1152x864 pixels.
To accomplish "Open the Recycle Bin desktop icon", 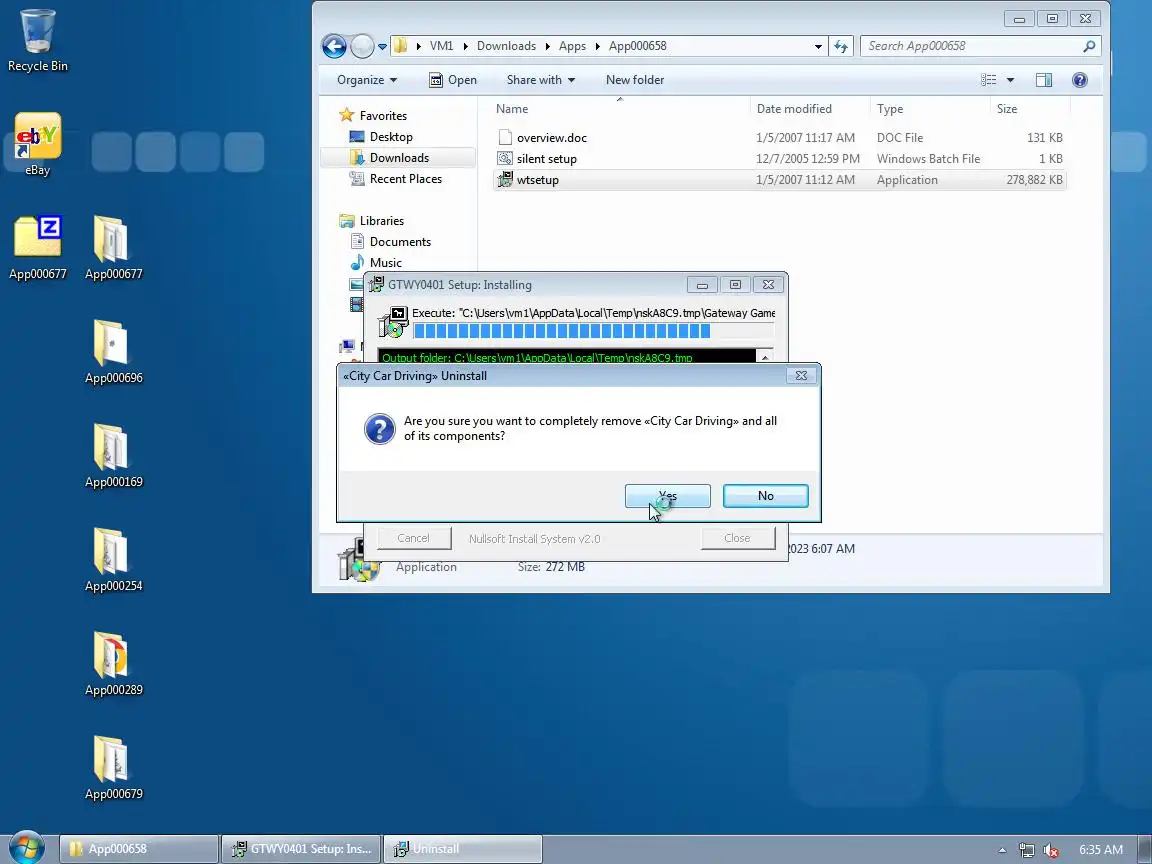I will tap(37, 40).
